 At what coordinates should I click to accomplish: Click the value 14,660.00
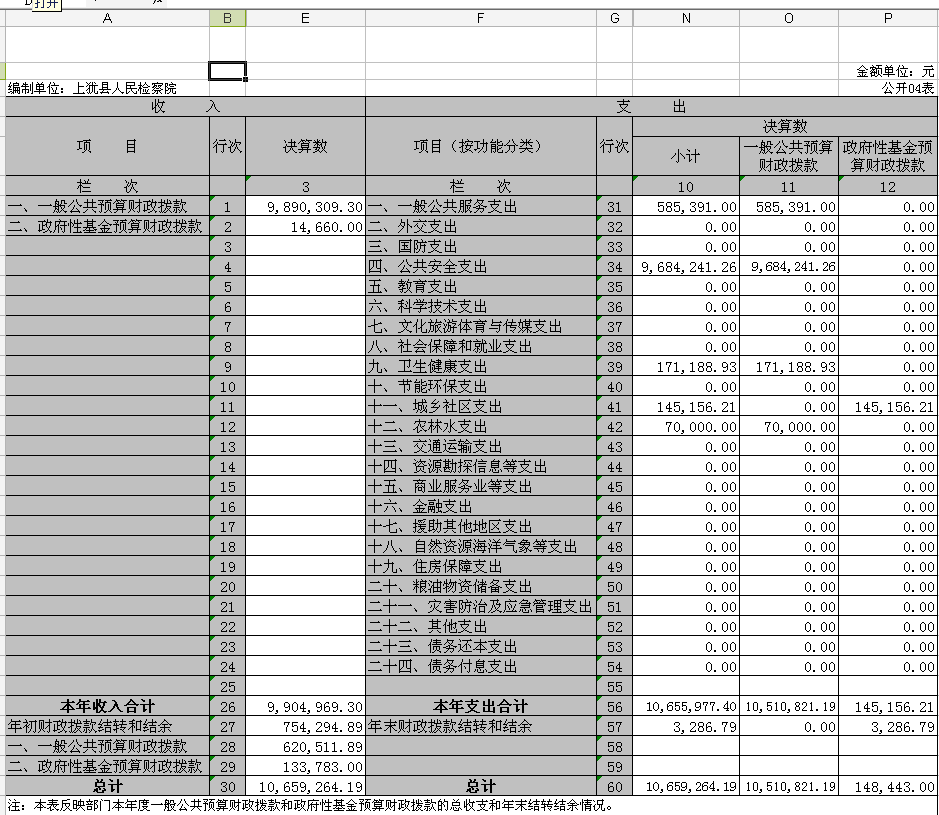click(x=327, y=227)
